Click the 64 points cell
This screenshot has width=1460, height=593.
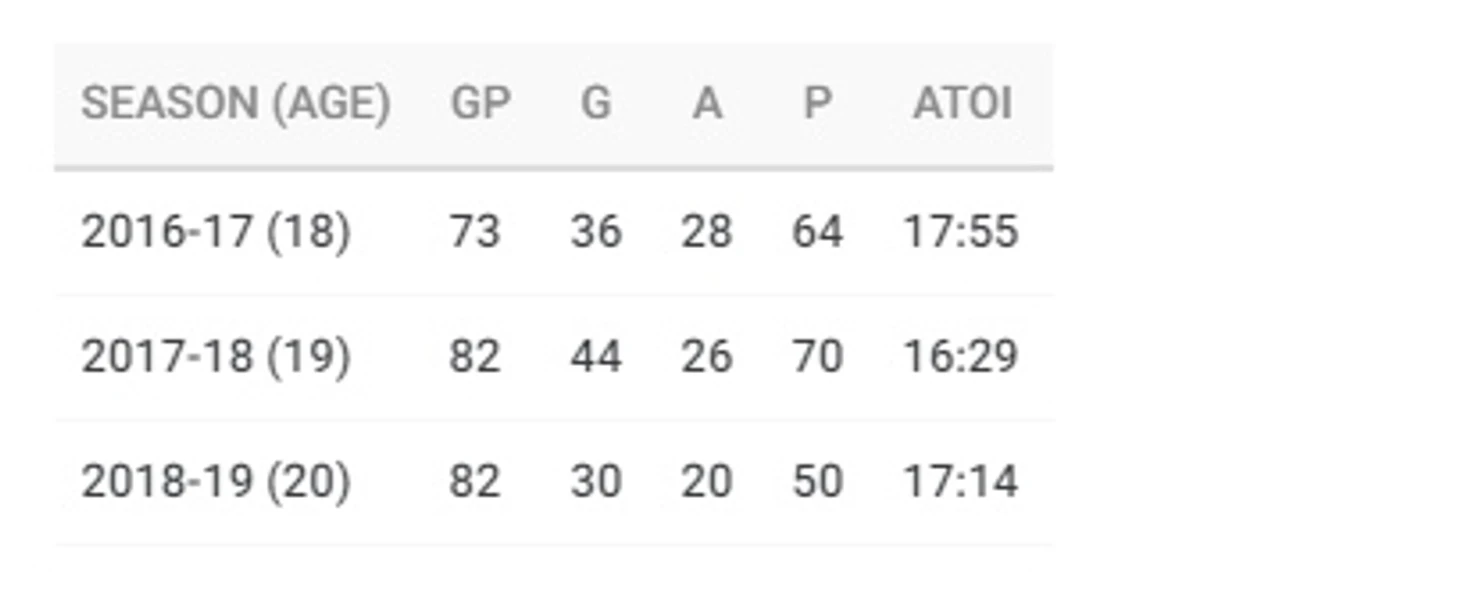tap(818, 232)
